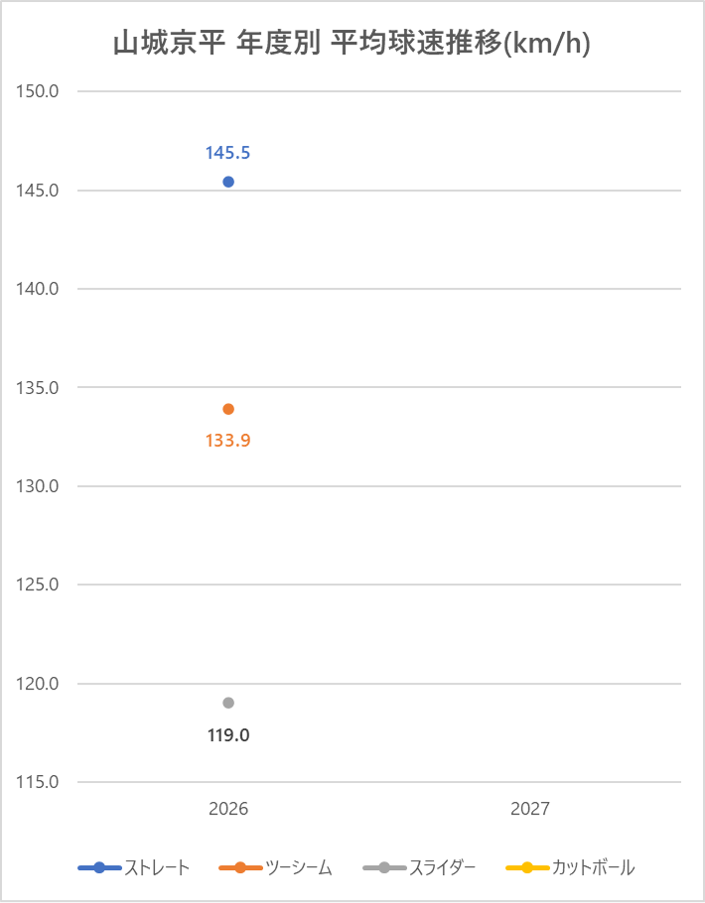This screenshot has width=705, height=903.
Task: Click the chart title 山城京平 年度別 平均球速推移
Action: coord(351,45)
